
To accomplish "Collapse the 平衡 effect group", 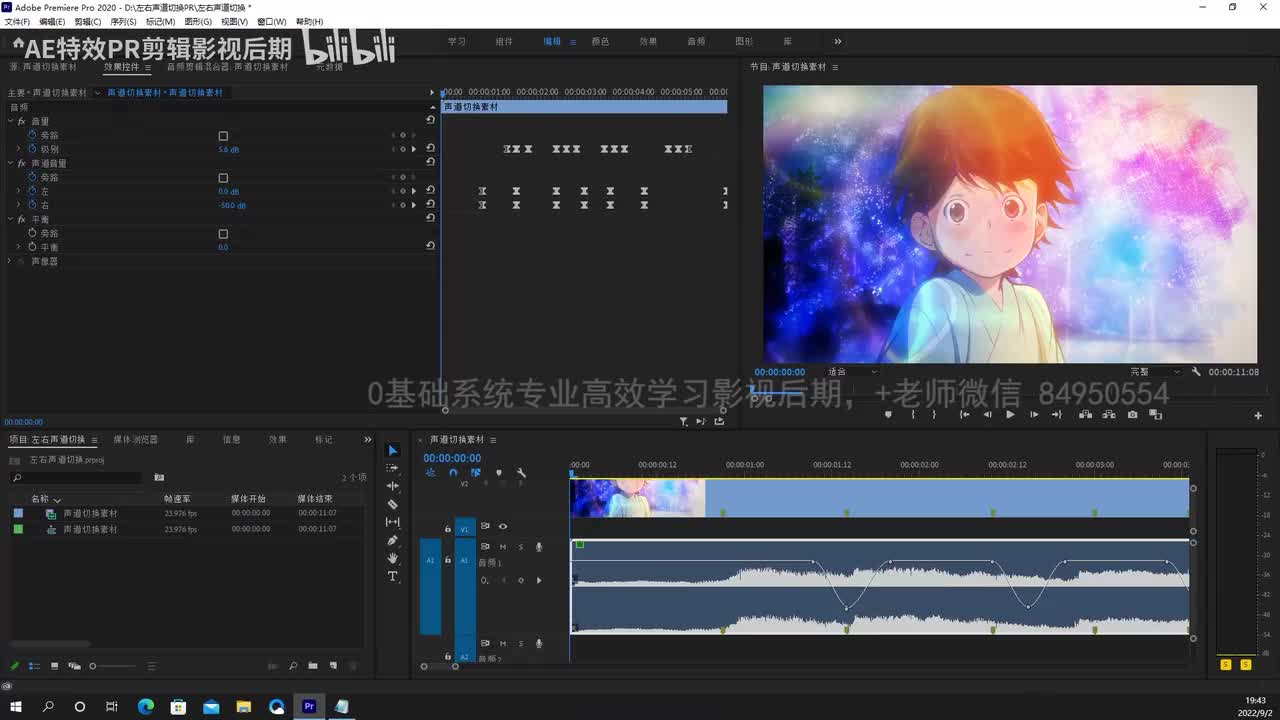I will [11, 219].
